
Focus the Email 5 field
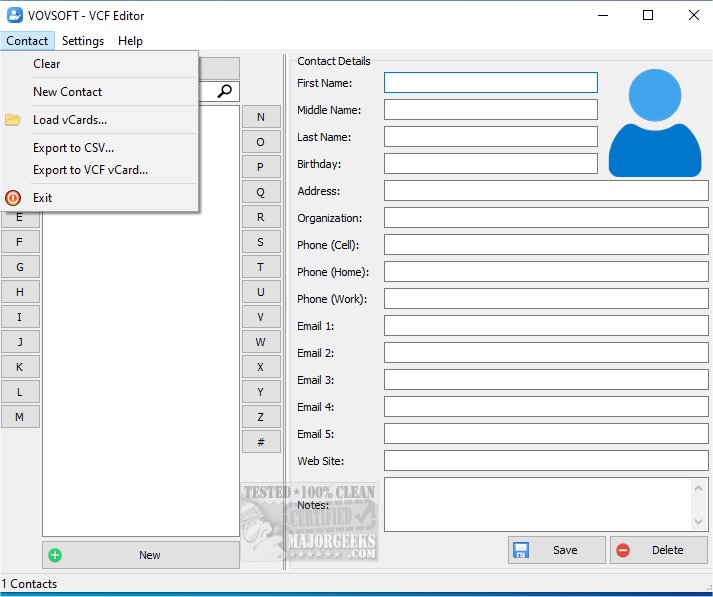tap(546, 434)
